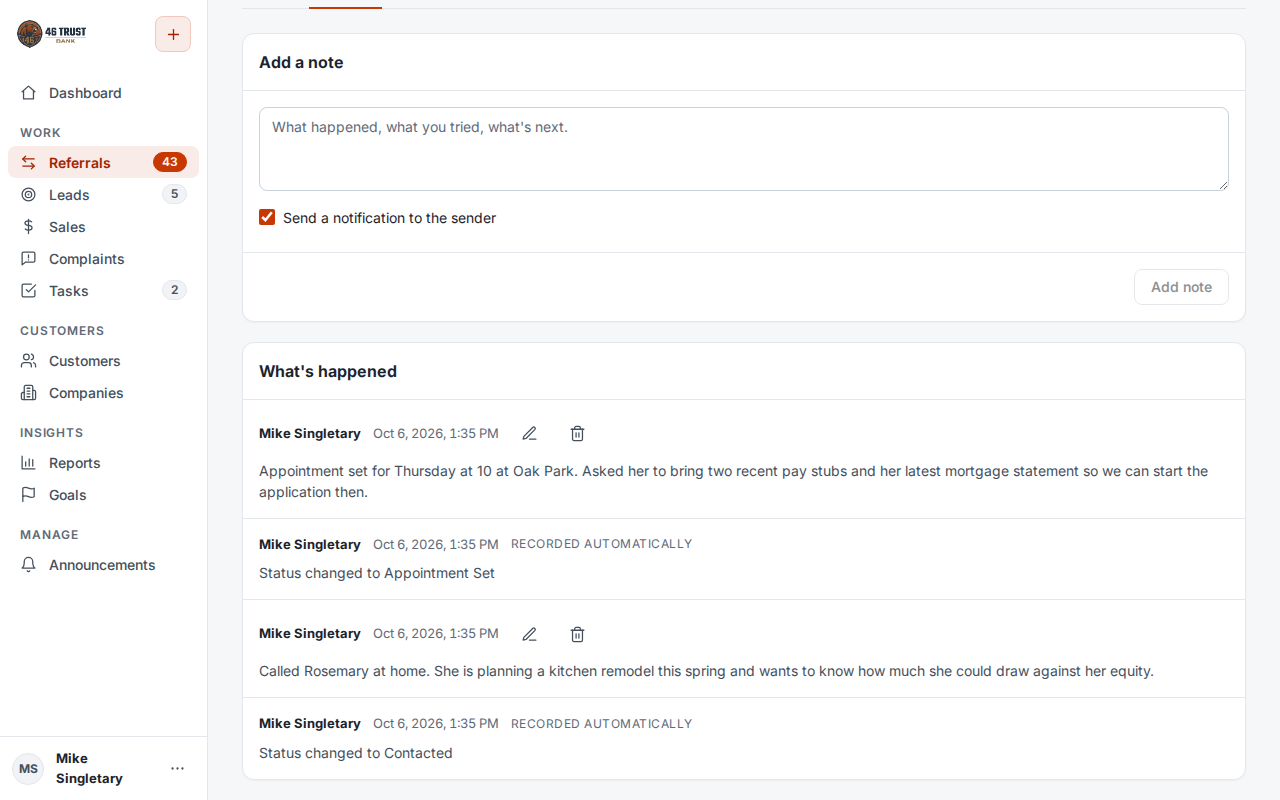1280x800 pixels.
Task: Click the Announcements bell icon
Action: pyautogui.click(x=29, y=565)
